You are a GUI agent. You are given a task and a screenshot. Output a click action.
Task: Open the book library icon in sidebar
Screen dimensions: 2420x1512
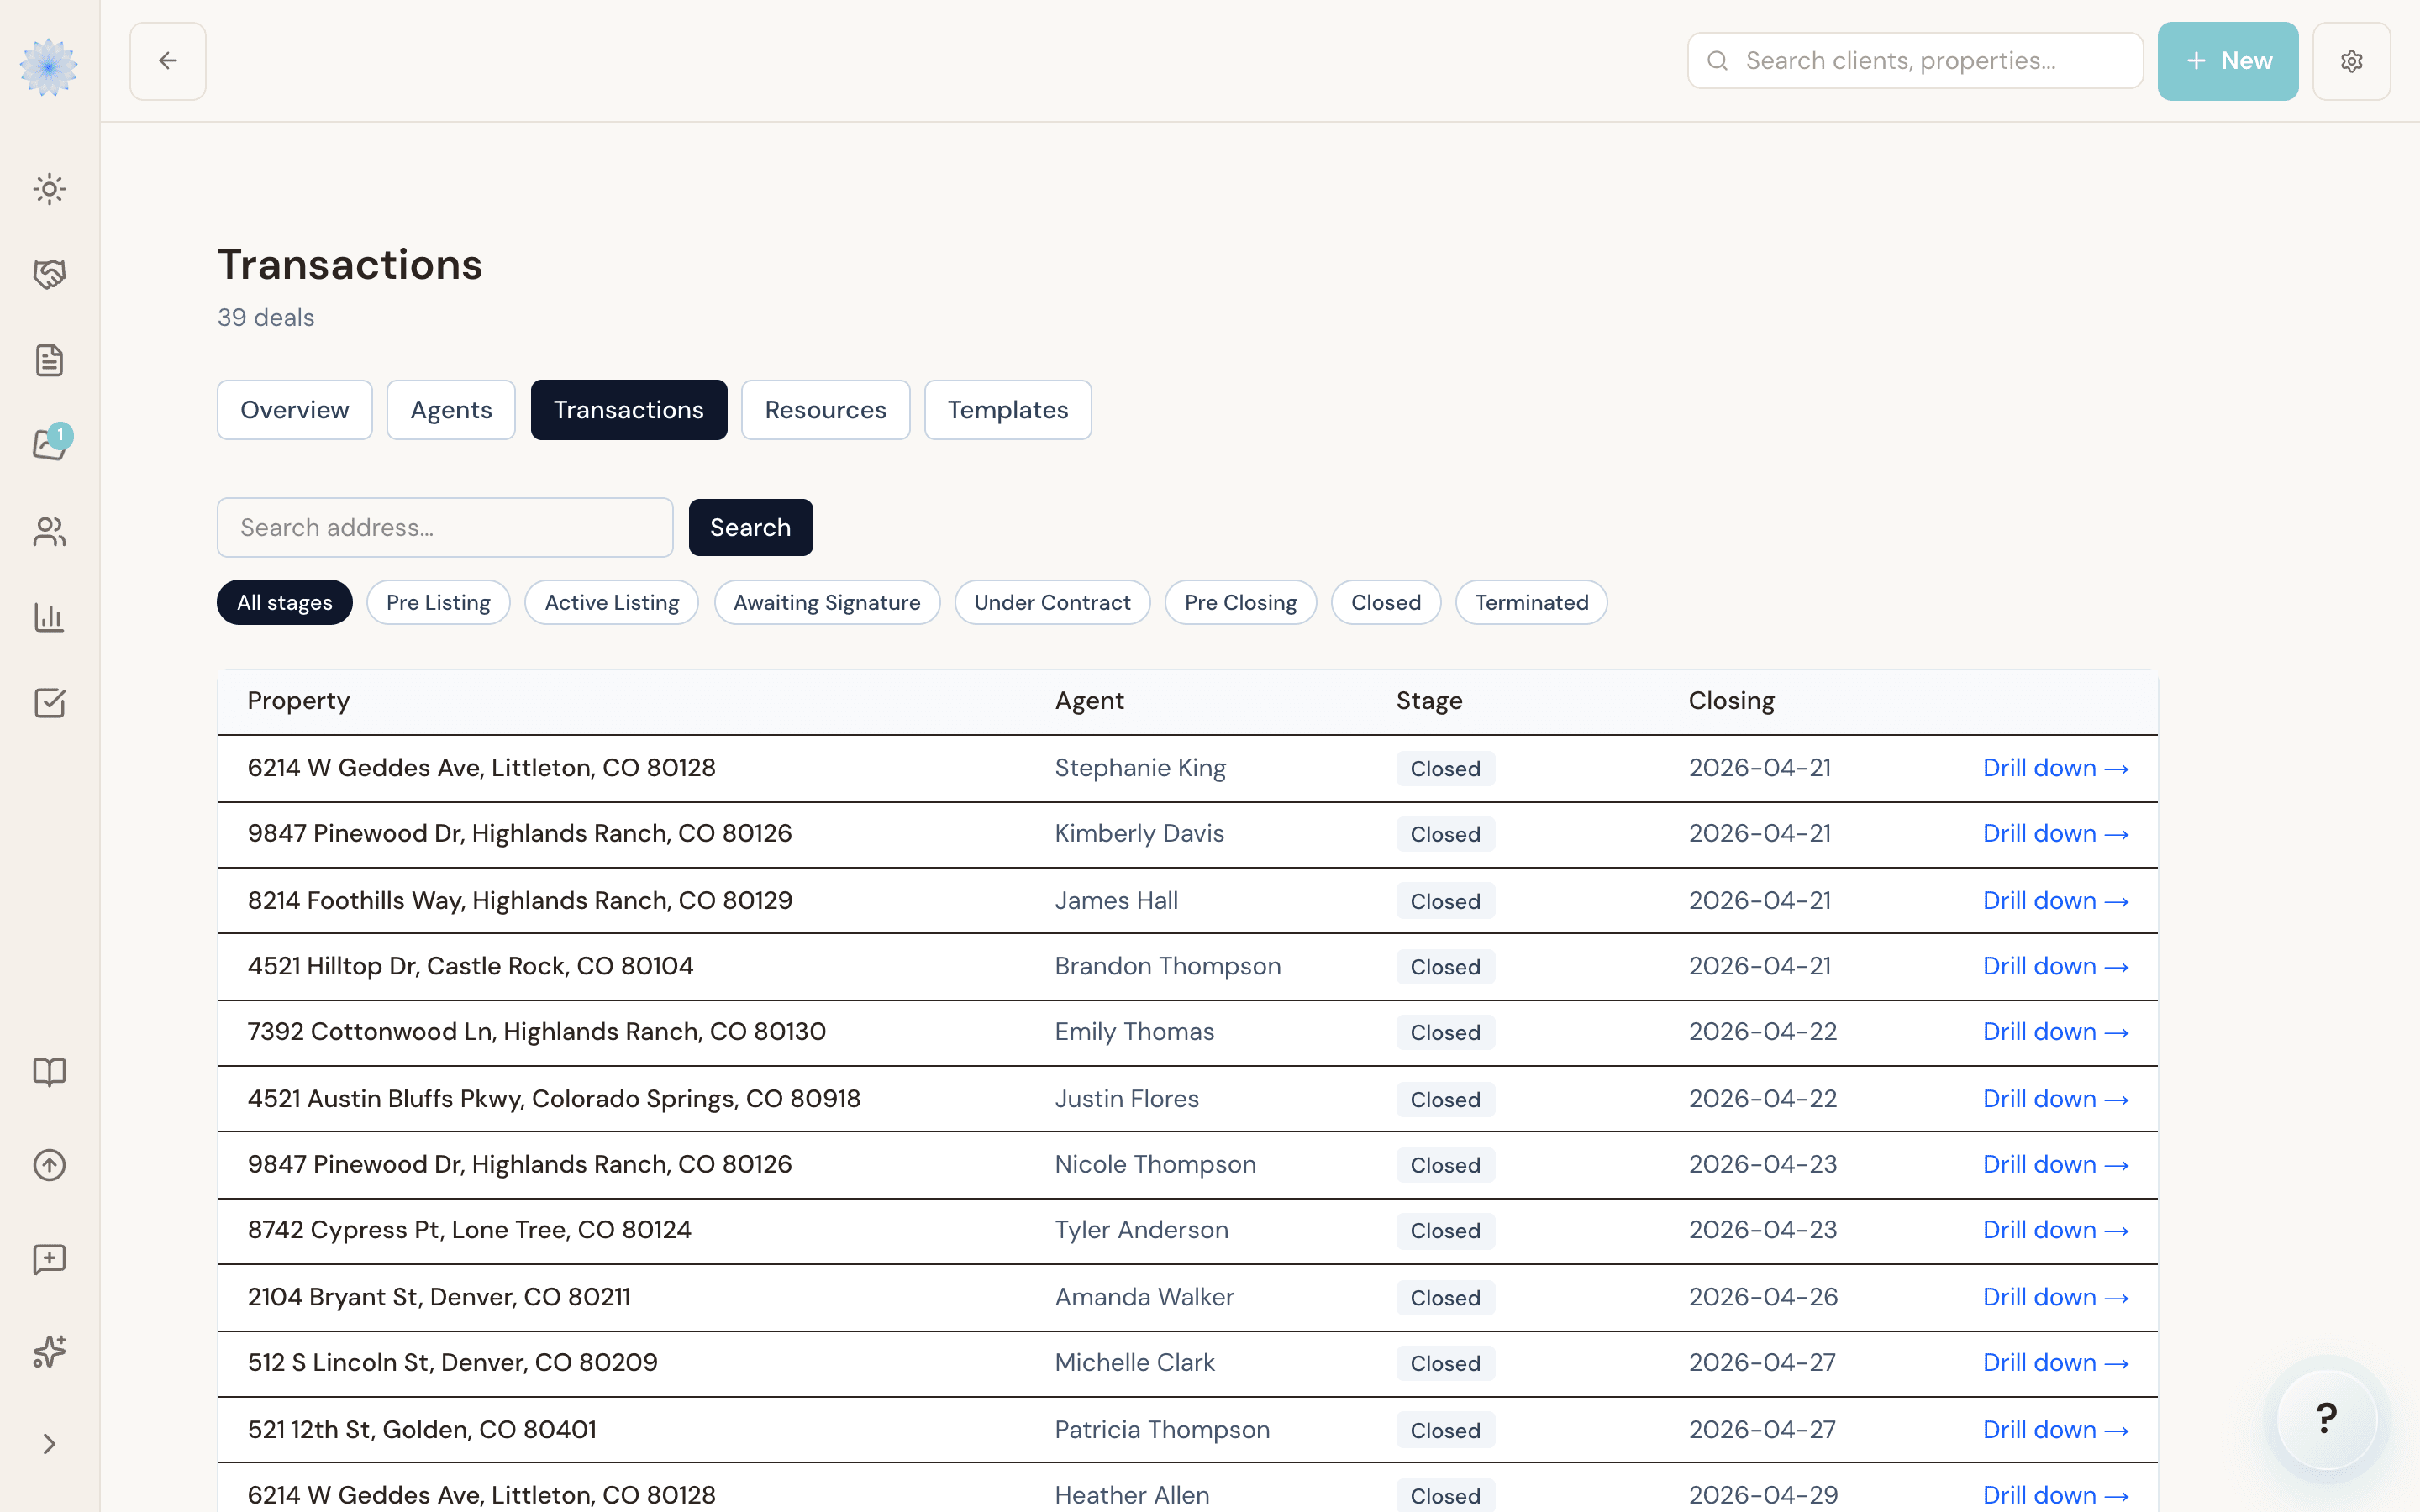[x=49, y=1072]
